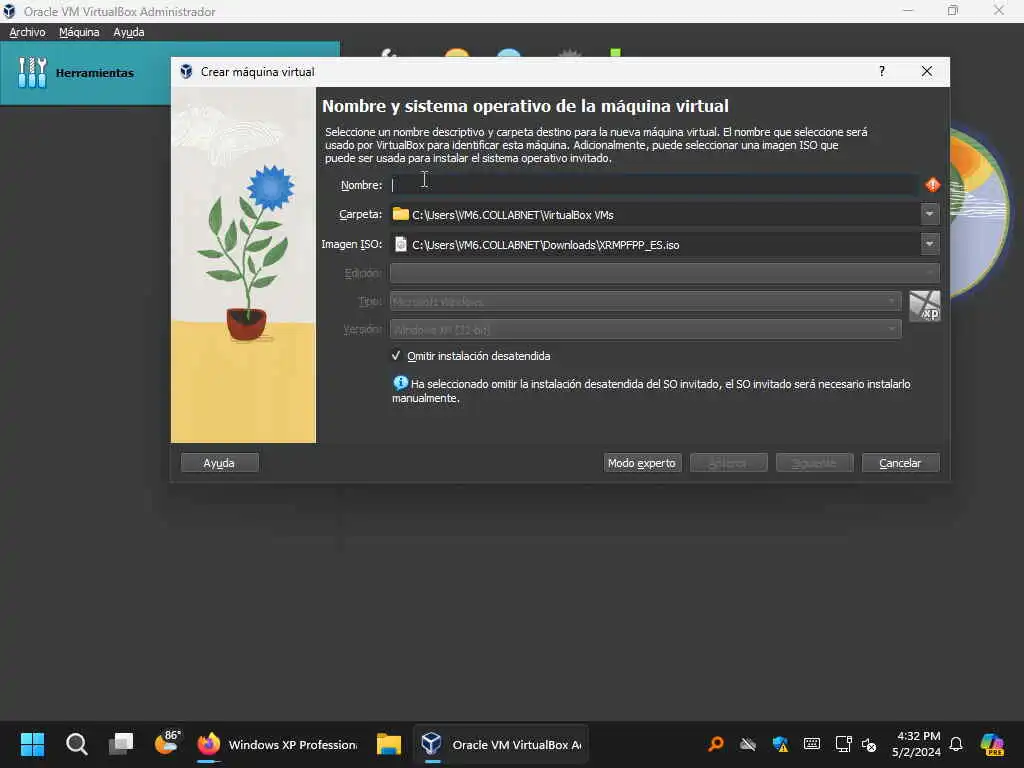Screen dimensions: 1024x768
Task: Open Task View on the taskbar
Action: point(121,744)
